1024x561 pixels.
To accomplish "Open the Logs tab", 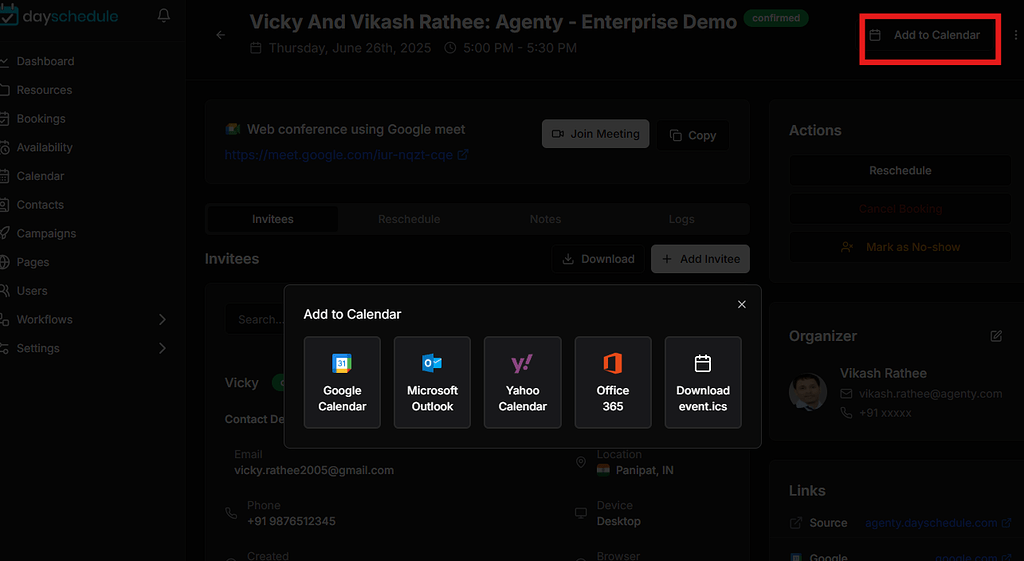I will 681,219.
